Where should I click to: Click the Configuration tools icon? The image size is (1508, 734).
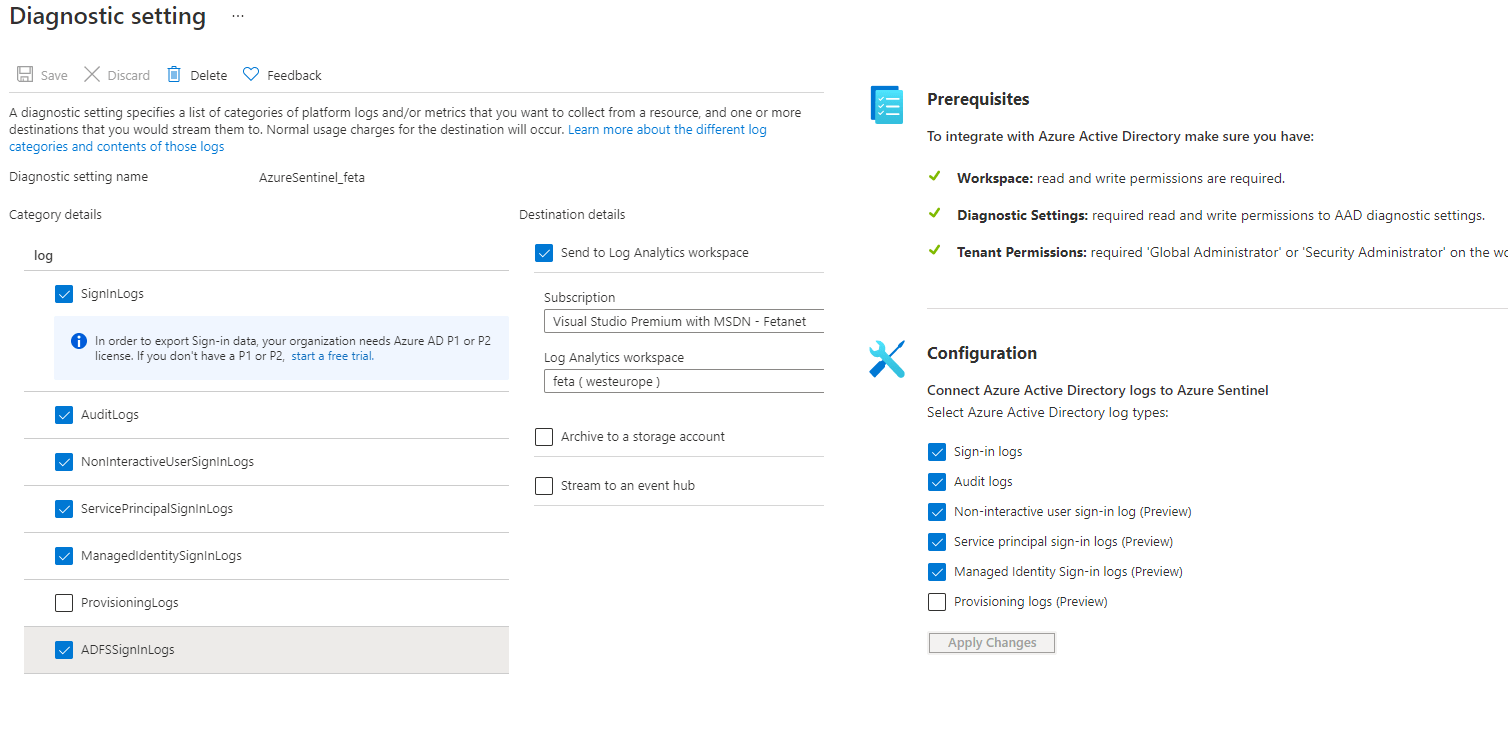[887, 359]
